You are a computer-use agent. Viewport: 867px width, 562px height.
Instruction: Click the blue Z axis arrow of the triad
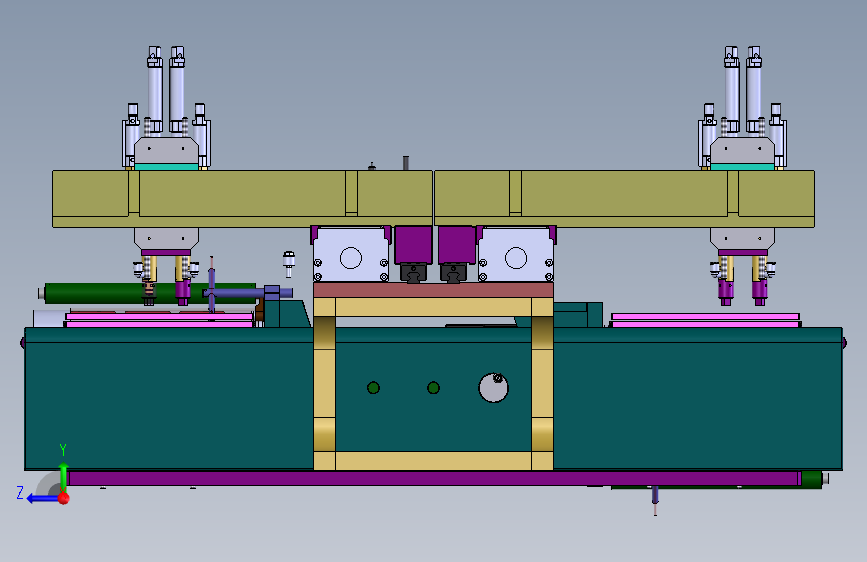coord(42,498)
